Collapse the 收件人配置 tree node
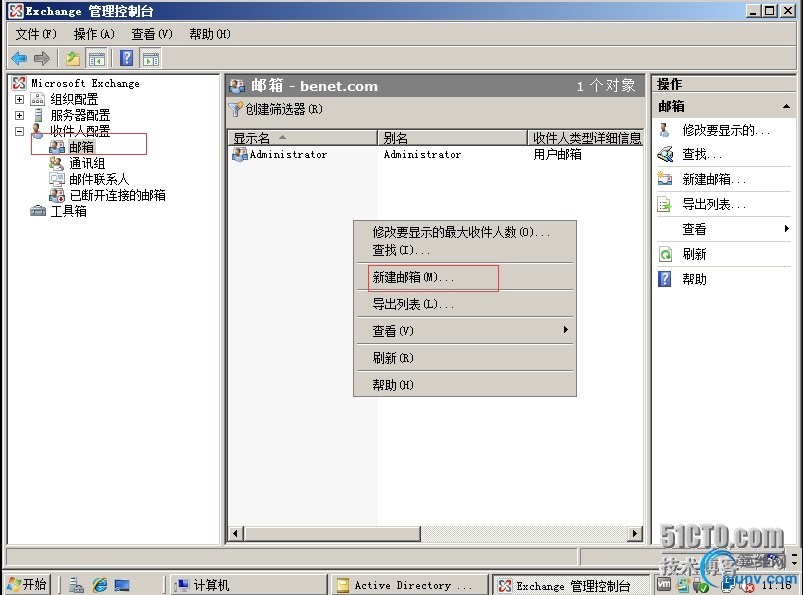The width and height of the screenshot is (803, 595). 19,131
